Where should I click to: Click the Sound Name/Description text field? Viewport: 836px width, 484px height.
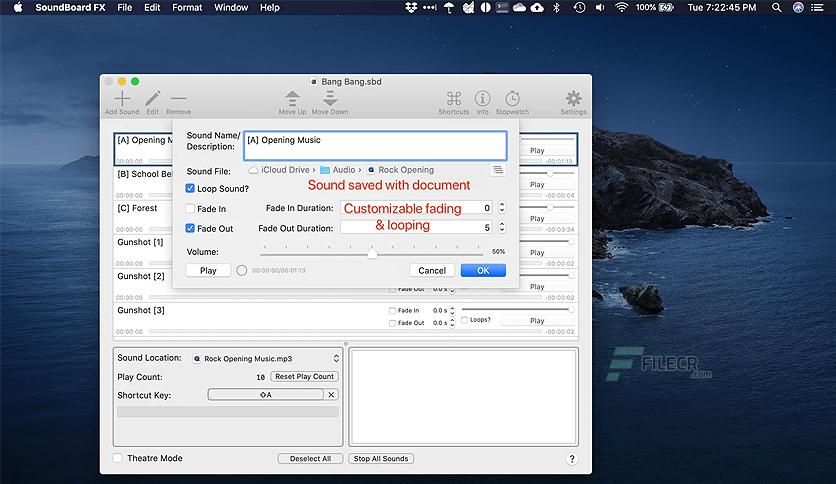(375, 146)
